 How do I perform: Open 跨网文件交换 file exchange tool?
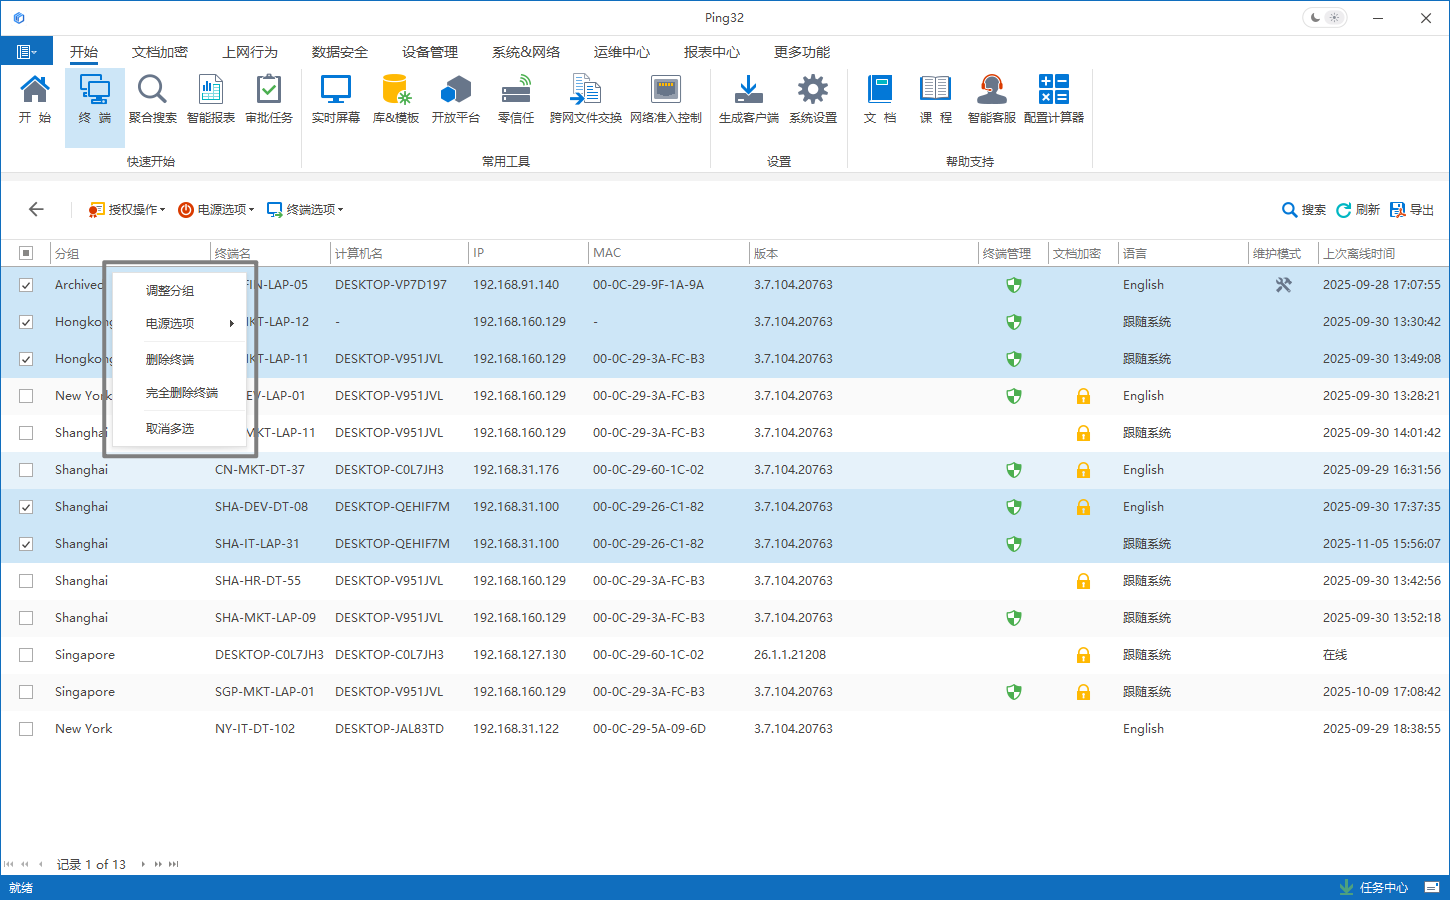pyautogui.click(x=585, y=99)
